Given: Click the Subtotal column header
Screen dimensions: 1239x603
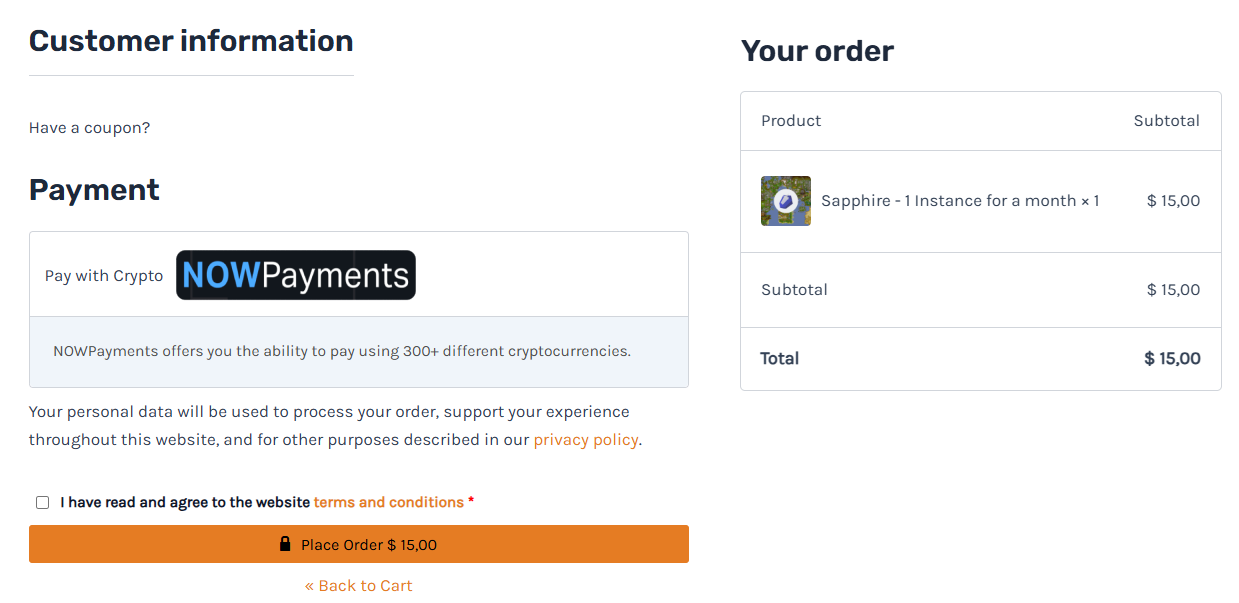Looking at the screenshot, I should coord(1166,121).
